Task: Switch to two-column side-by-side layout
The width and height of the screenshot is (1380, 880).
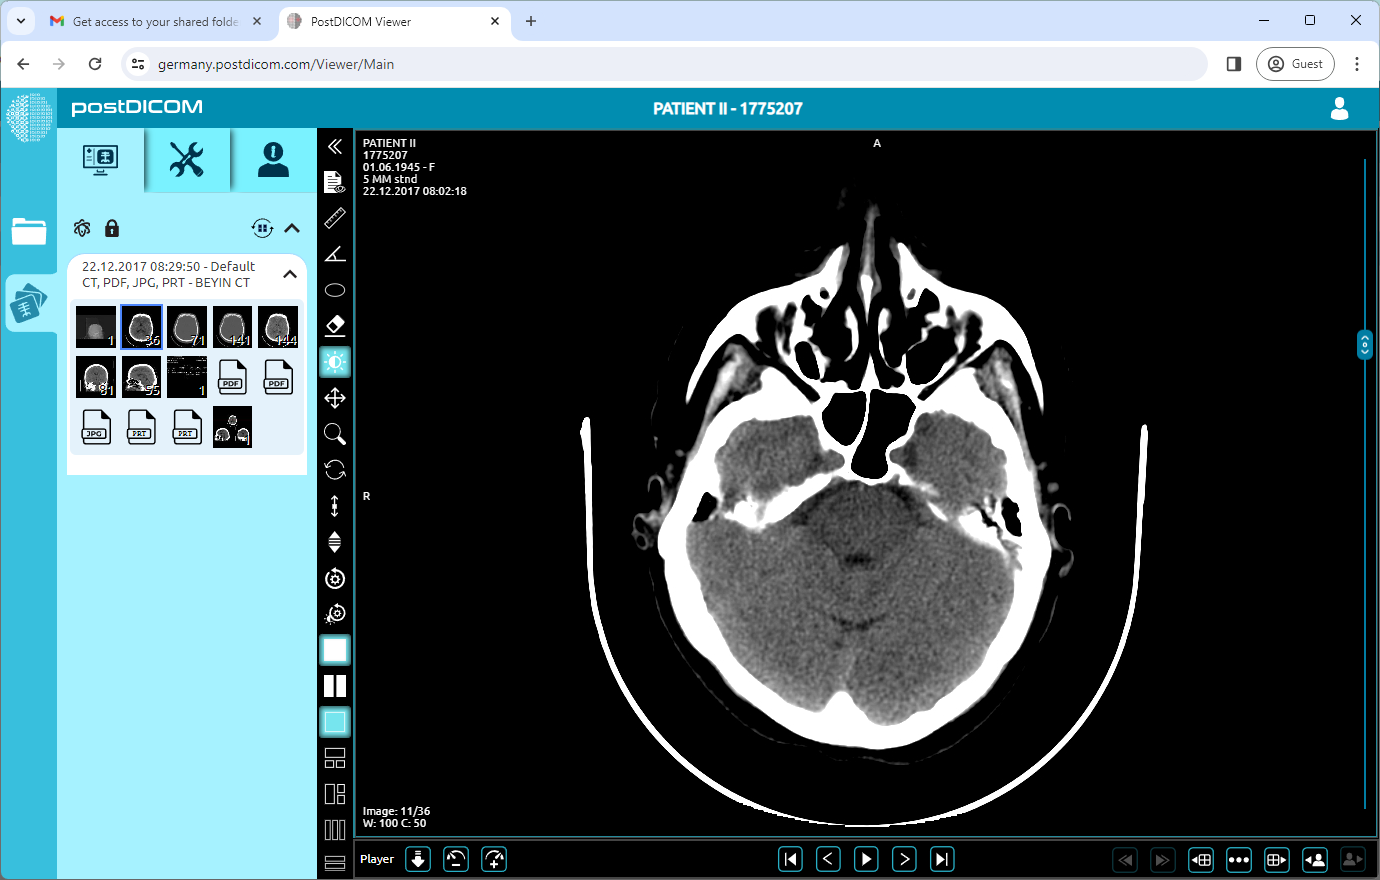Action: [x=335, y=686]
